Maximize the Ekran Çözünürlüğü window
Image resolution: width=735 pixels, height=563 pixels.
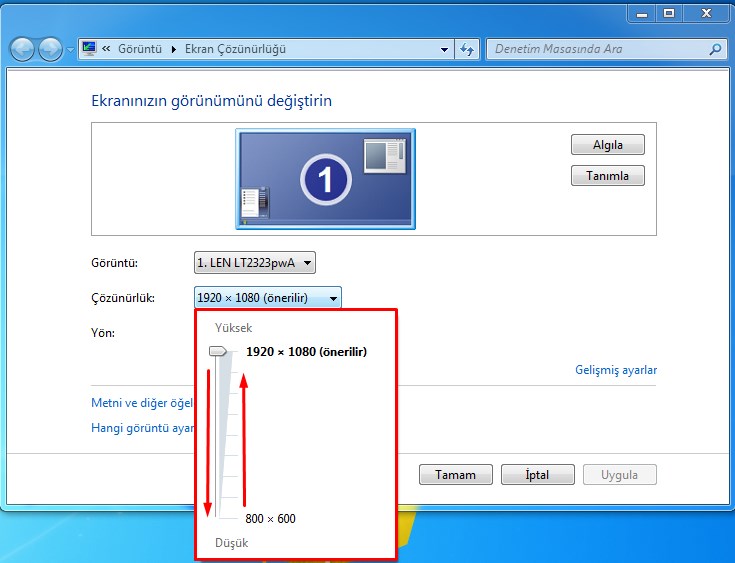coord(669,13)
